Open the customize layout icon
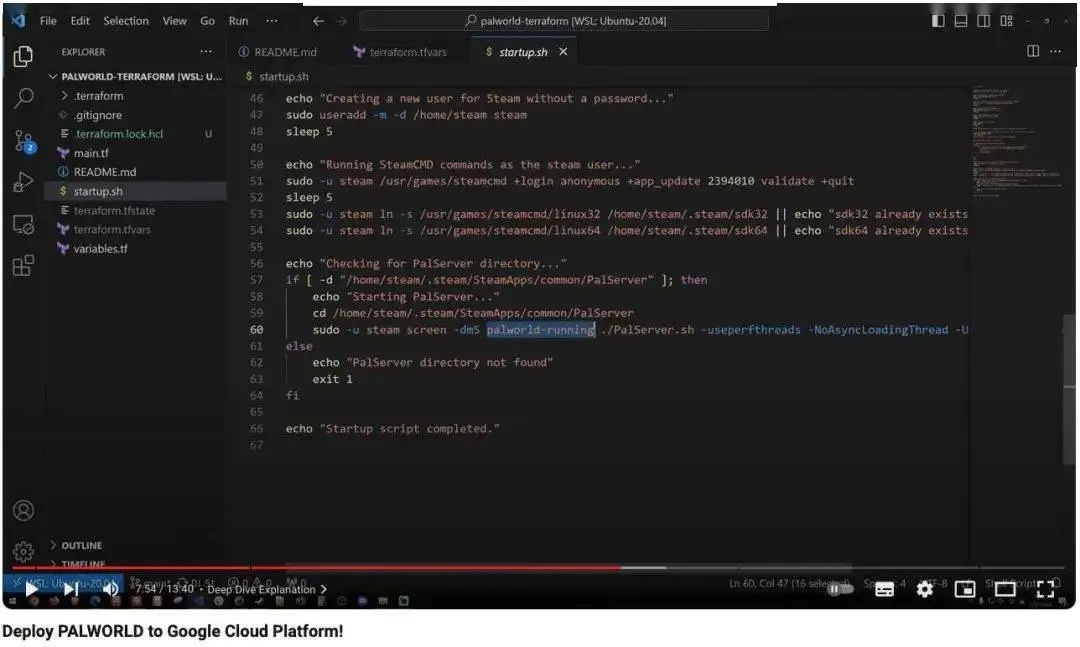The image size is (1080, 647). click(1006, 21)
